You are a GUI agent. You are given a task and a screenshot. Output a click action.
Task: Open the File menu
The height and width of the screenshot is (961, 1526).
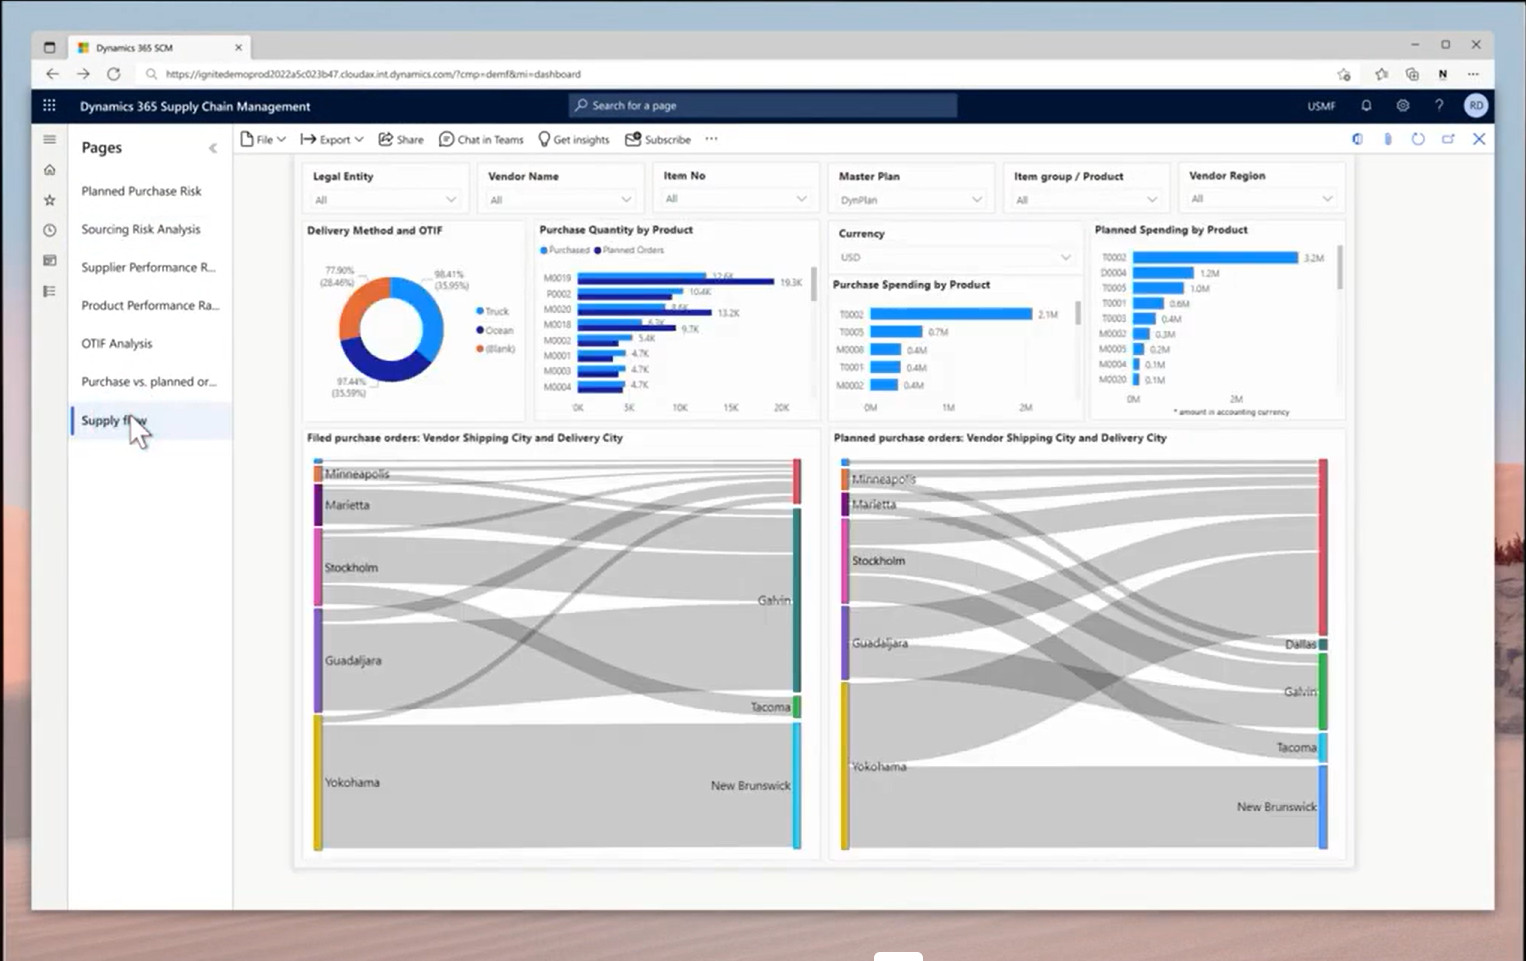(x=262, y=139)
